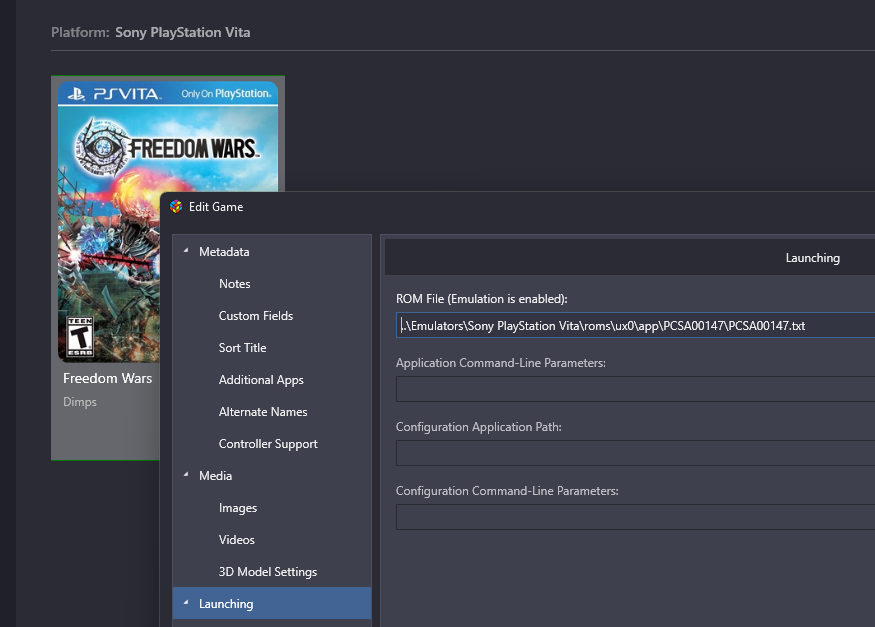This screenshot has height=627, width=875.
Task: Click the Edit Game window title
Action: tap(216, 207)
